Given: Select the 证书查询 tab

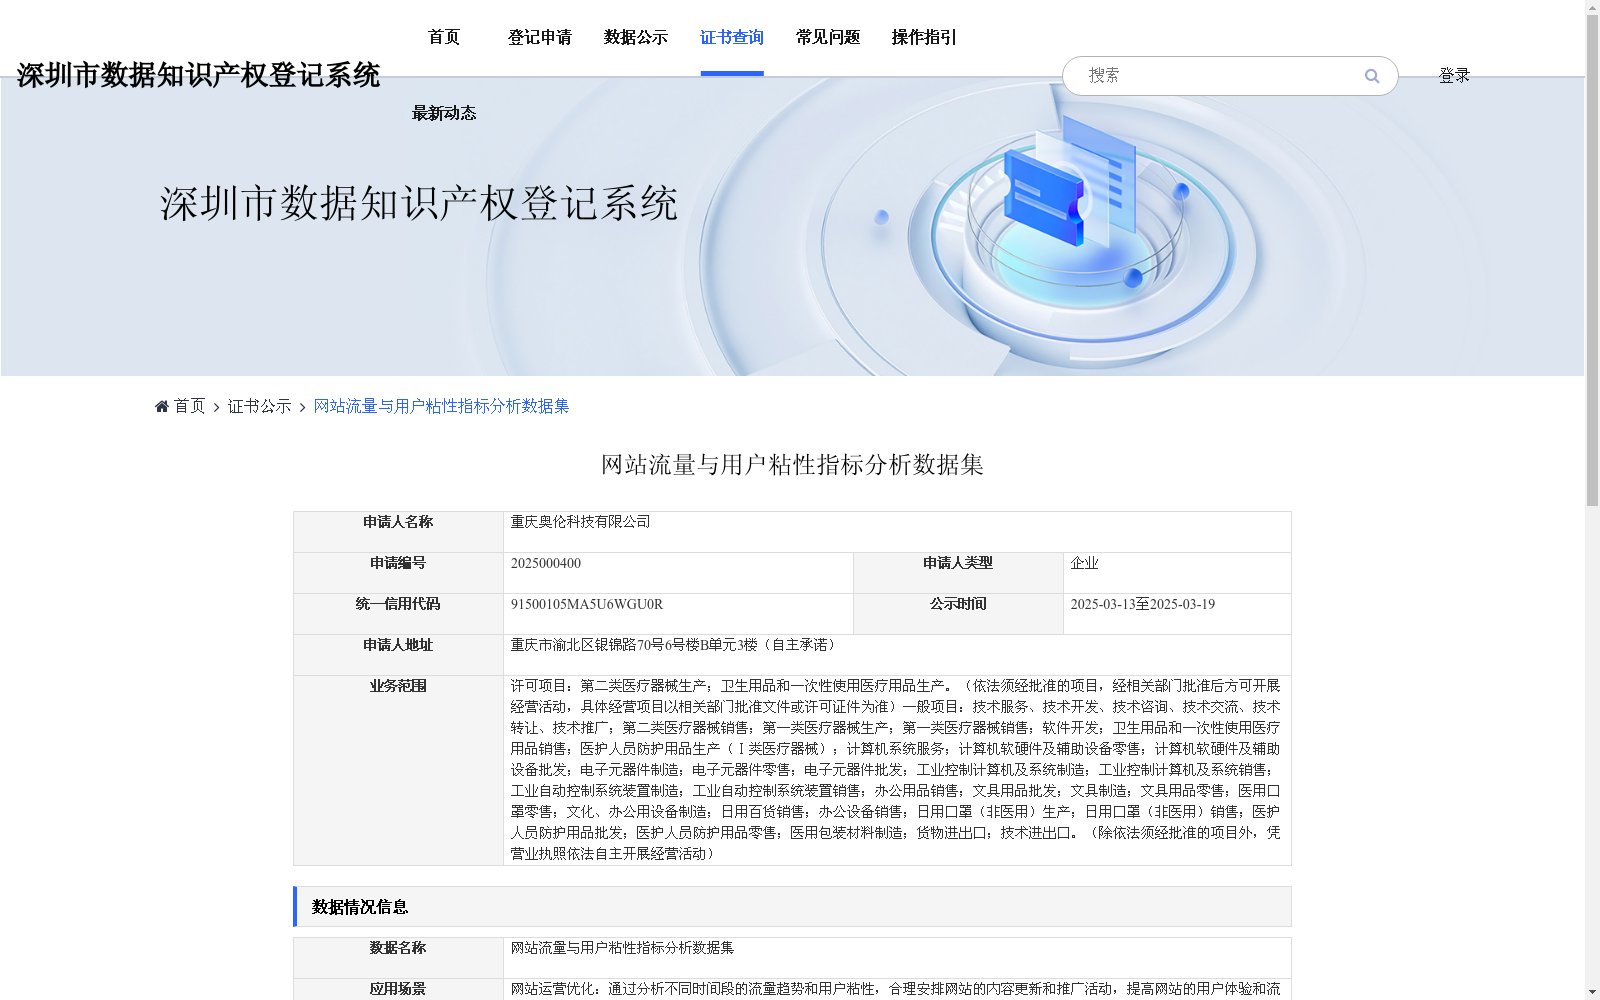Looking at the screenshot, I should (x=732, y=37).
